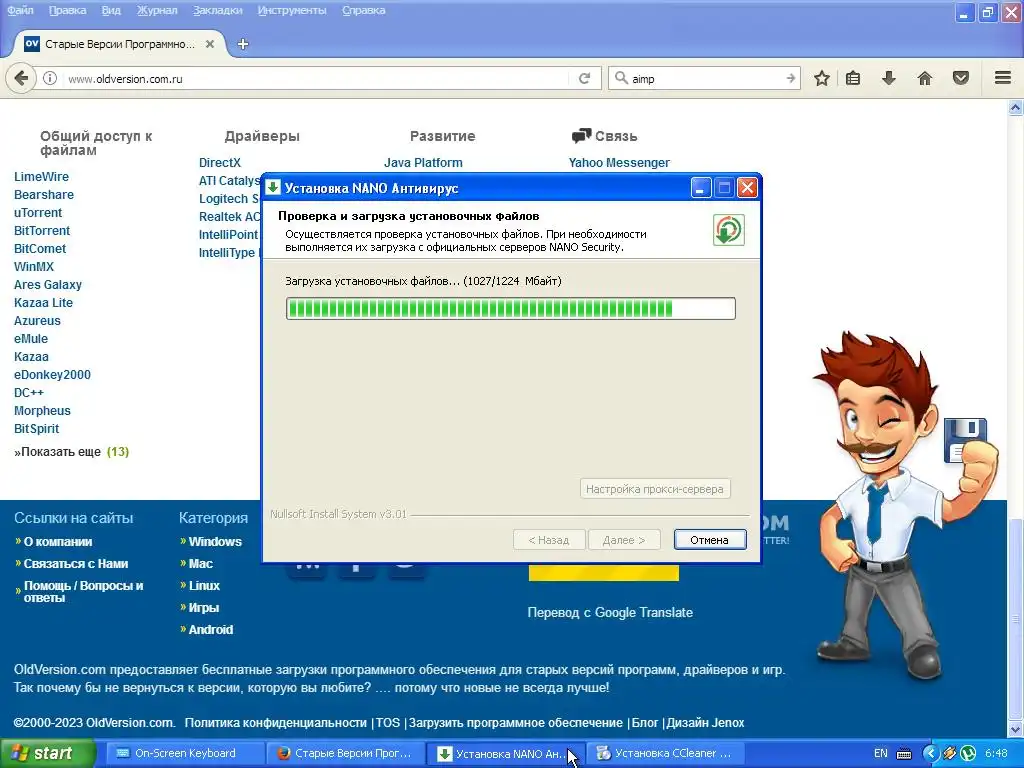
Task: Open the LimeWire link
Action: tap(41, 177)
